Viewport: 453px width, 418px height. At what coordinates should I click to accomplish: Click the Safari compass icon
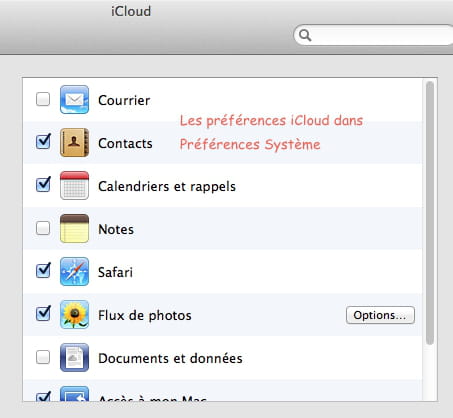click(74, 271)
